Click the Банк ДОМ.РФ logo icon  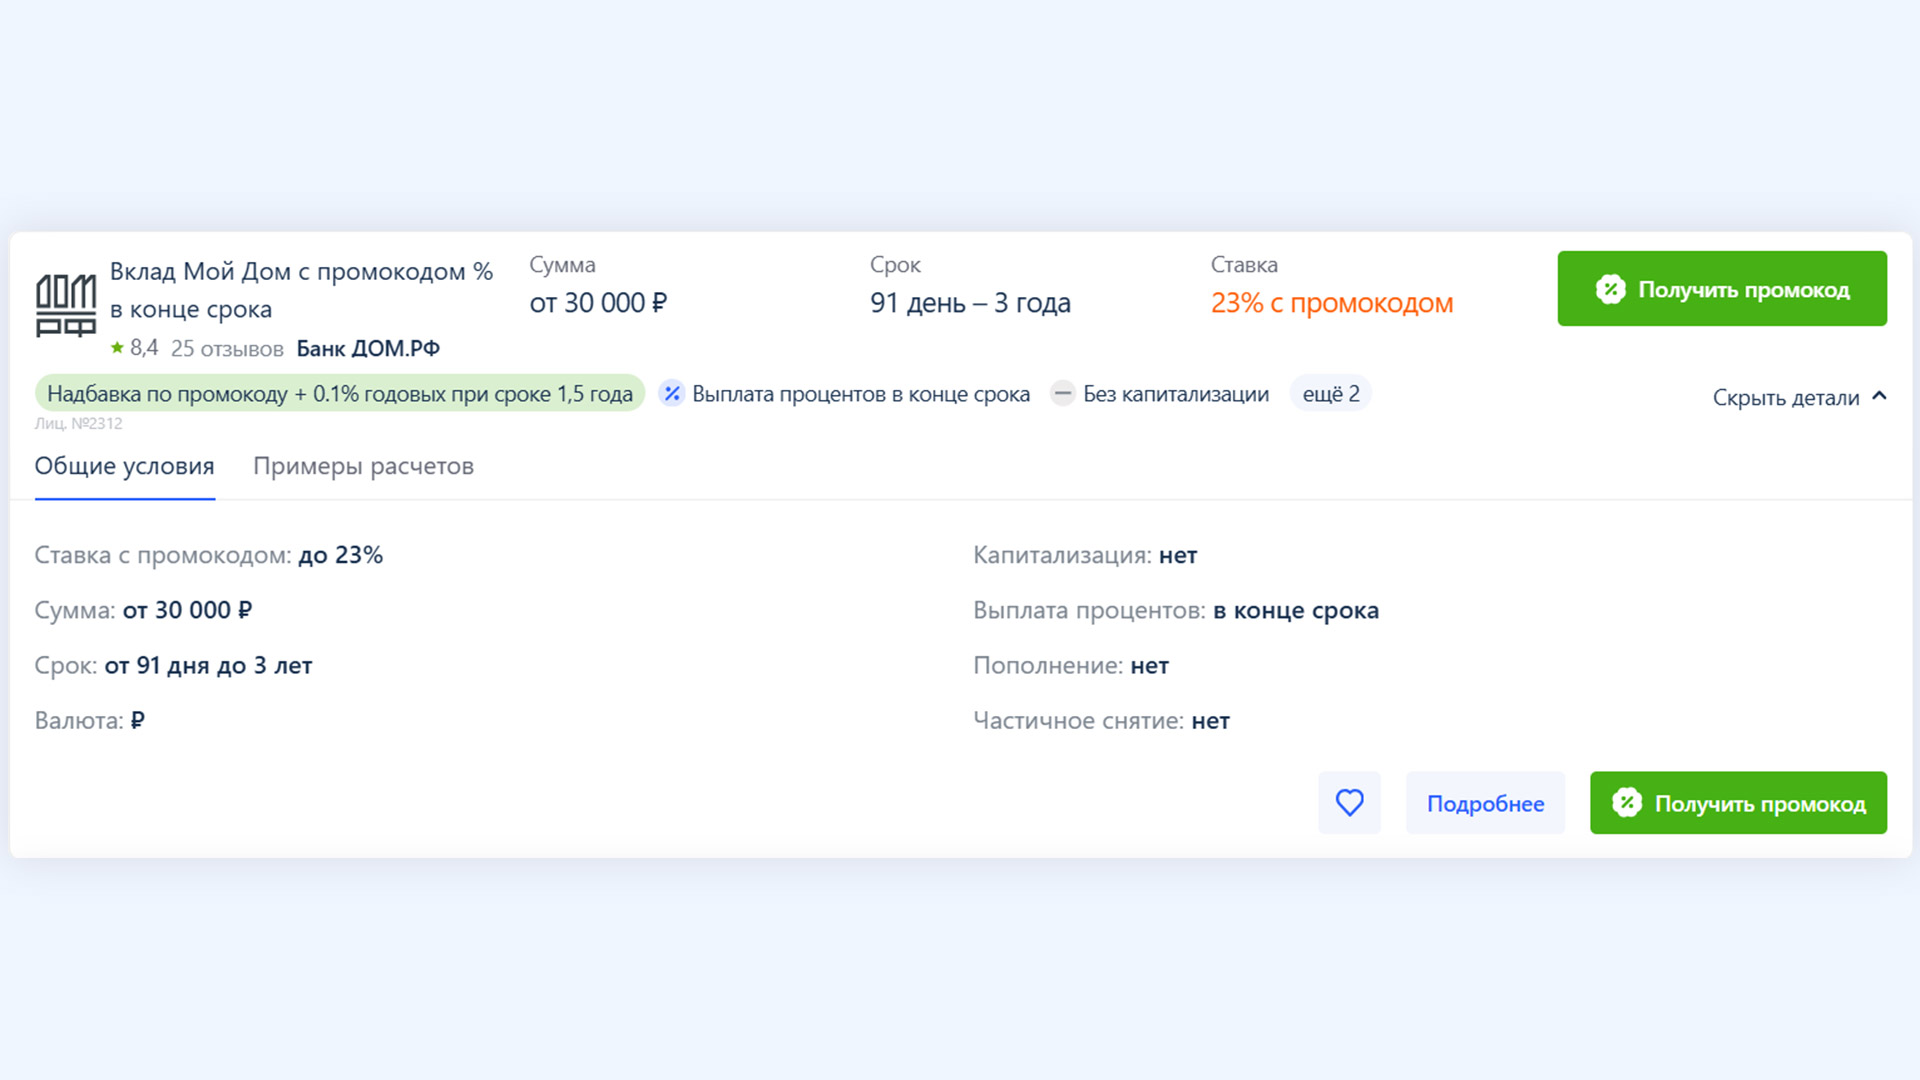[x=66, y=306]
